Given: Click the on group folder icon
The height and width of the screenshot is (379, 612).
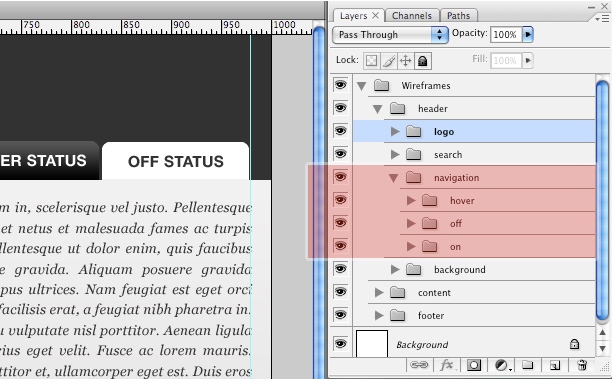Looking at the screenshot, I should 429,246.
